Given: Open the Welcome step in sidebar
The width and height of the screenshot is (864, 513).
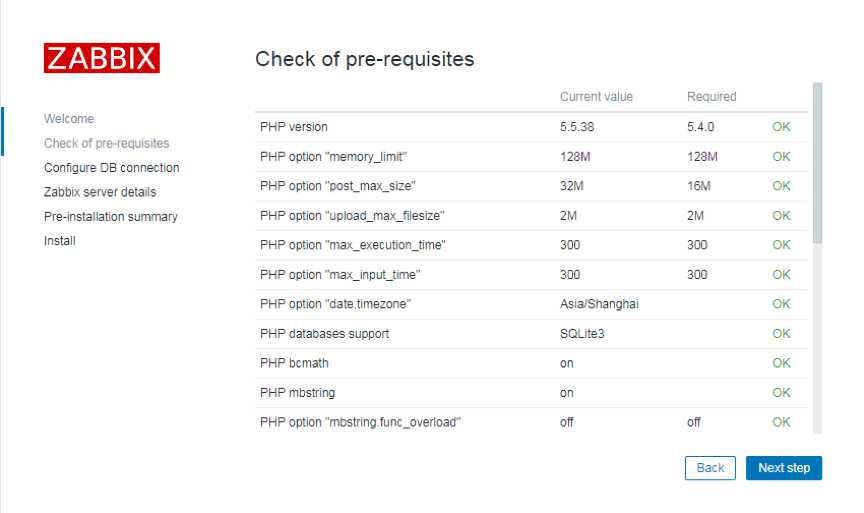Looking at the screenshot, I should (x=69, y=118).
